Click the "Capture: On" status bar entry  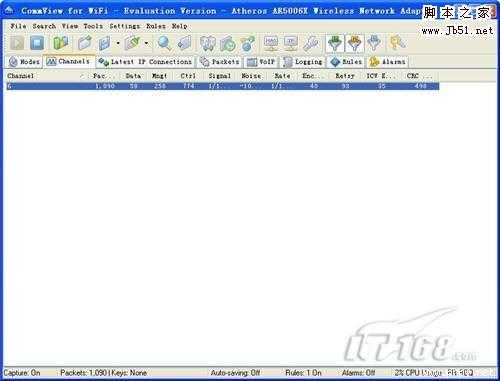pyautogui.click(x=22, y=373)
